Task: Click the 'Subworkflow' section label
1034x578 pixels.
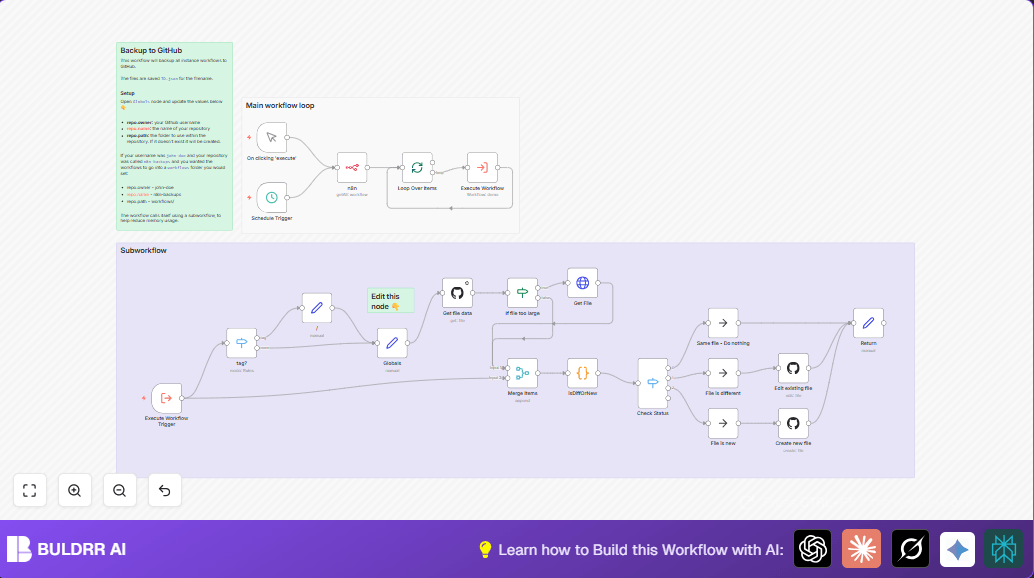Action: (x=143, y=250)
